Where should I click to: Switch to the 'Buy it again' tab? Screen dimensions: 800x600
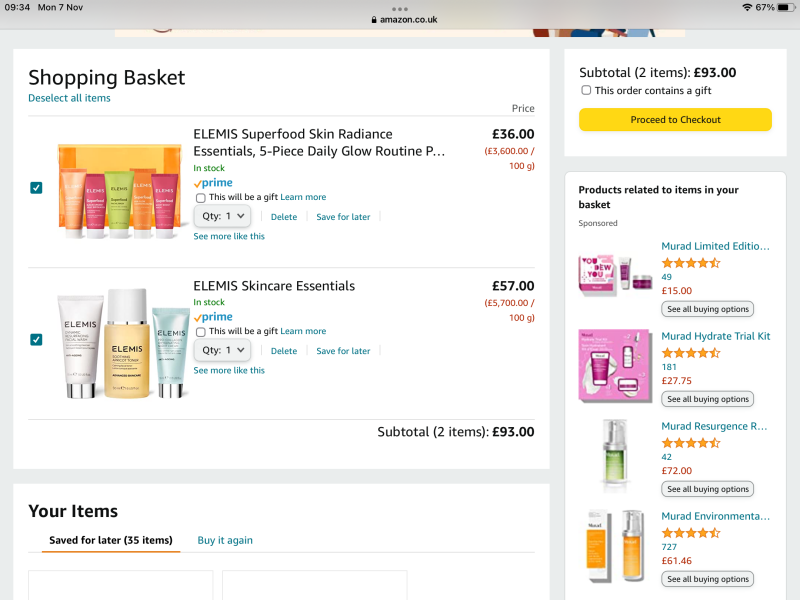pos(225,540)
